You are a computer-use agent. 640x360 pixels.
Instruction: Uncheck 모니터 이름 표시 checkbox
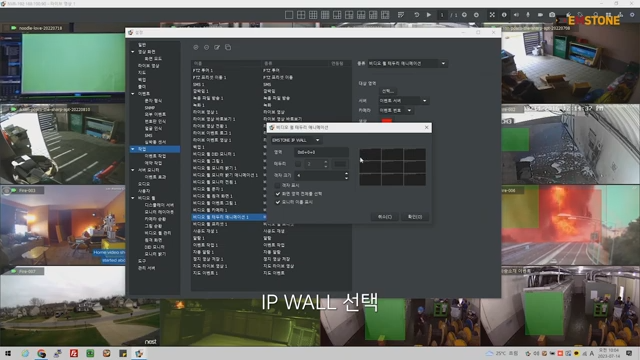click(x=278, y=202)
